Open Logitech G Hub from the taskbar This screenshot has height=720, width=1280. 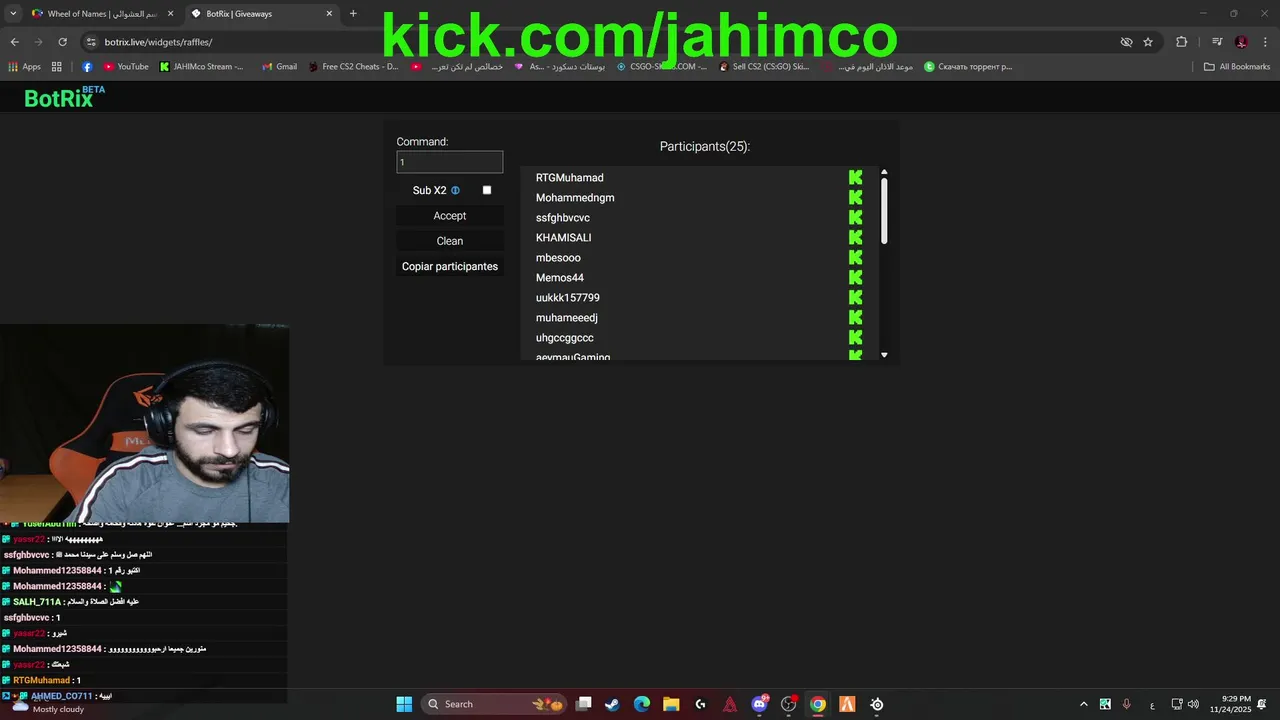click(x=700, y=704)
